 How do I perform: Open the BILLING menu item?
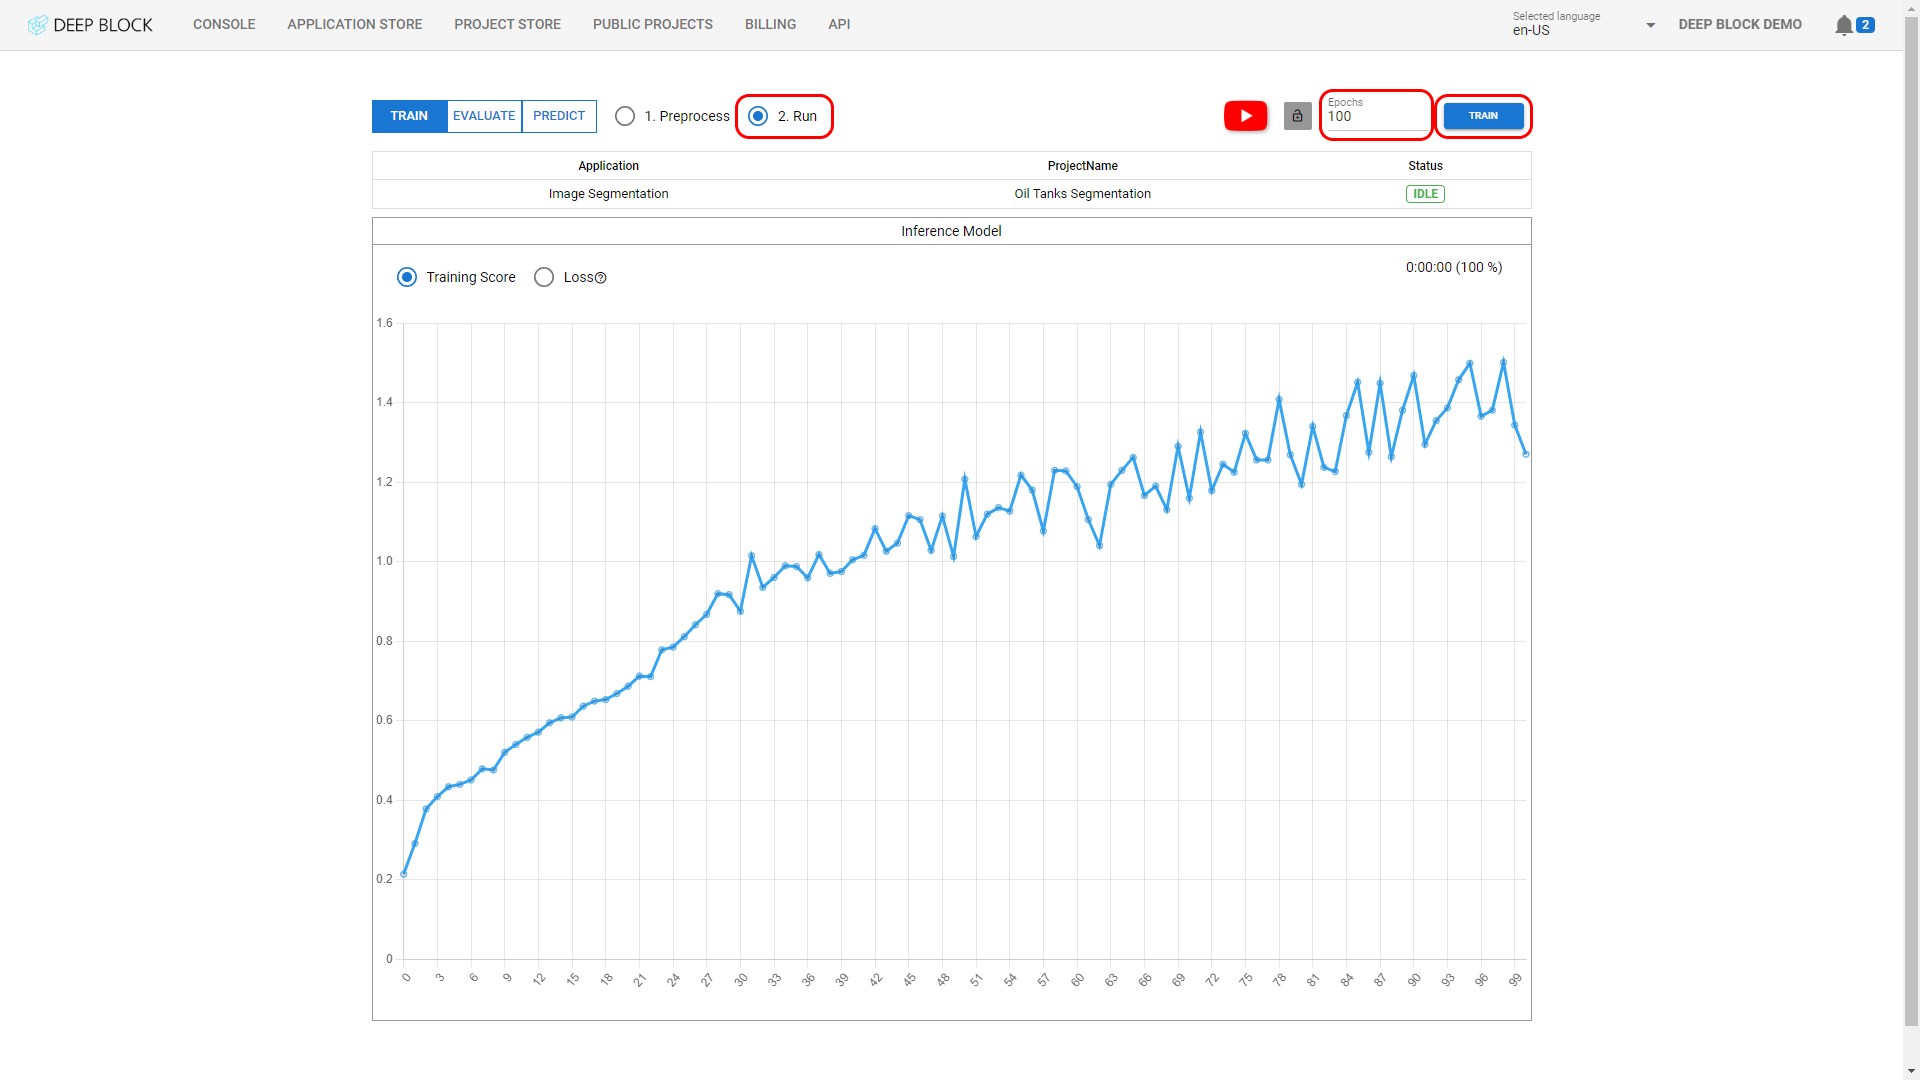pyautogui.click(x=770, y=24)
